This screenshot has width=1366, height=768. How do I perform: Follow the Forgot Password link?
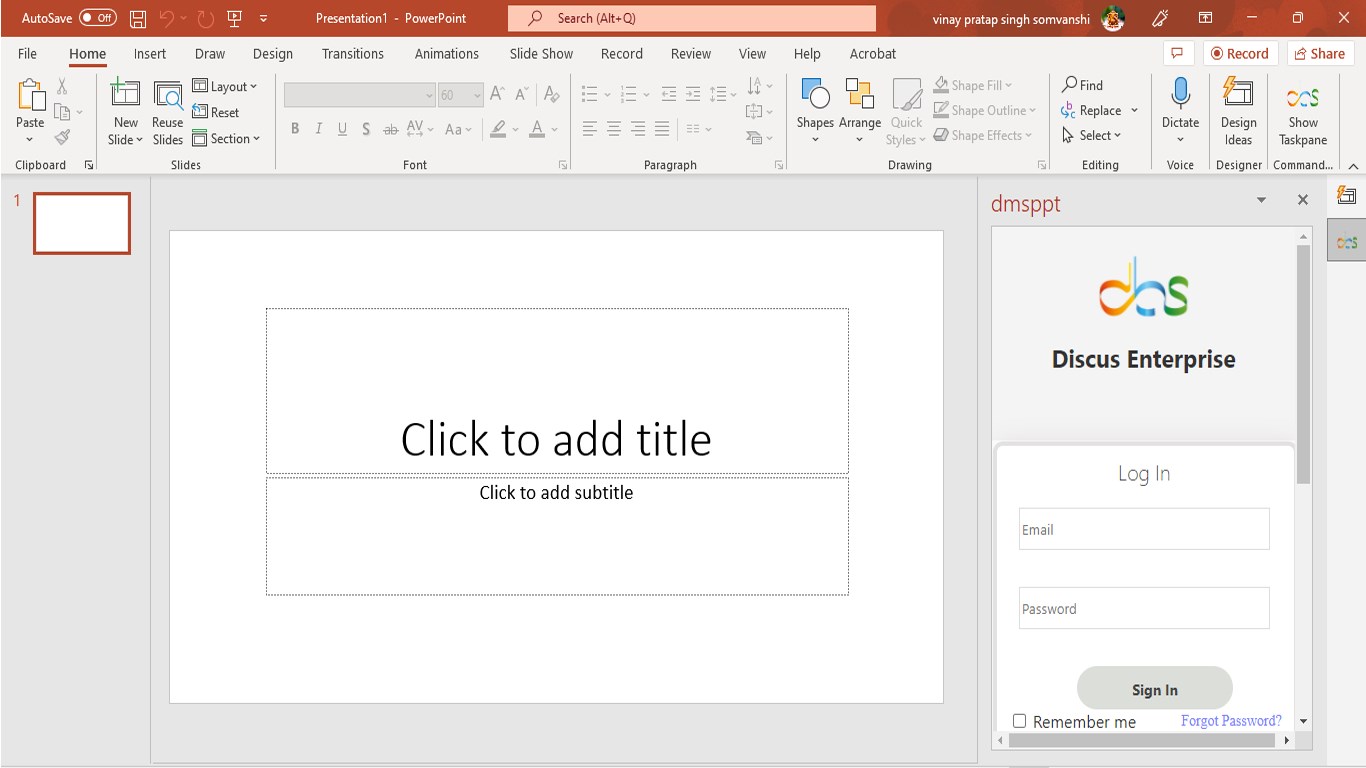[x=1231, y=721]
